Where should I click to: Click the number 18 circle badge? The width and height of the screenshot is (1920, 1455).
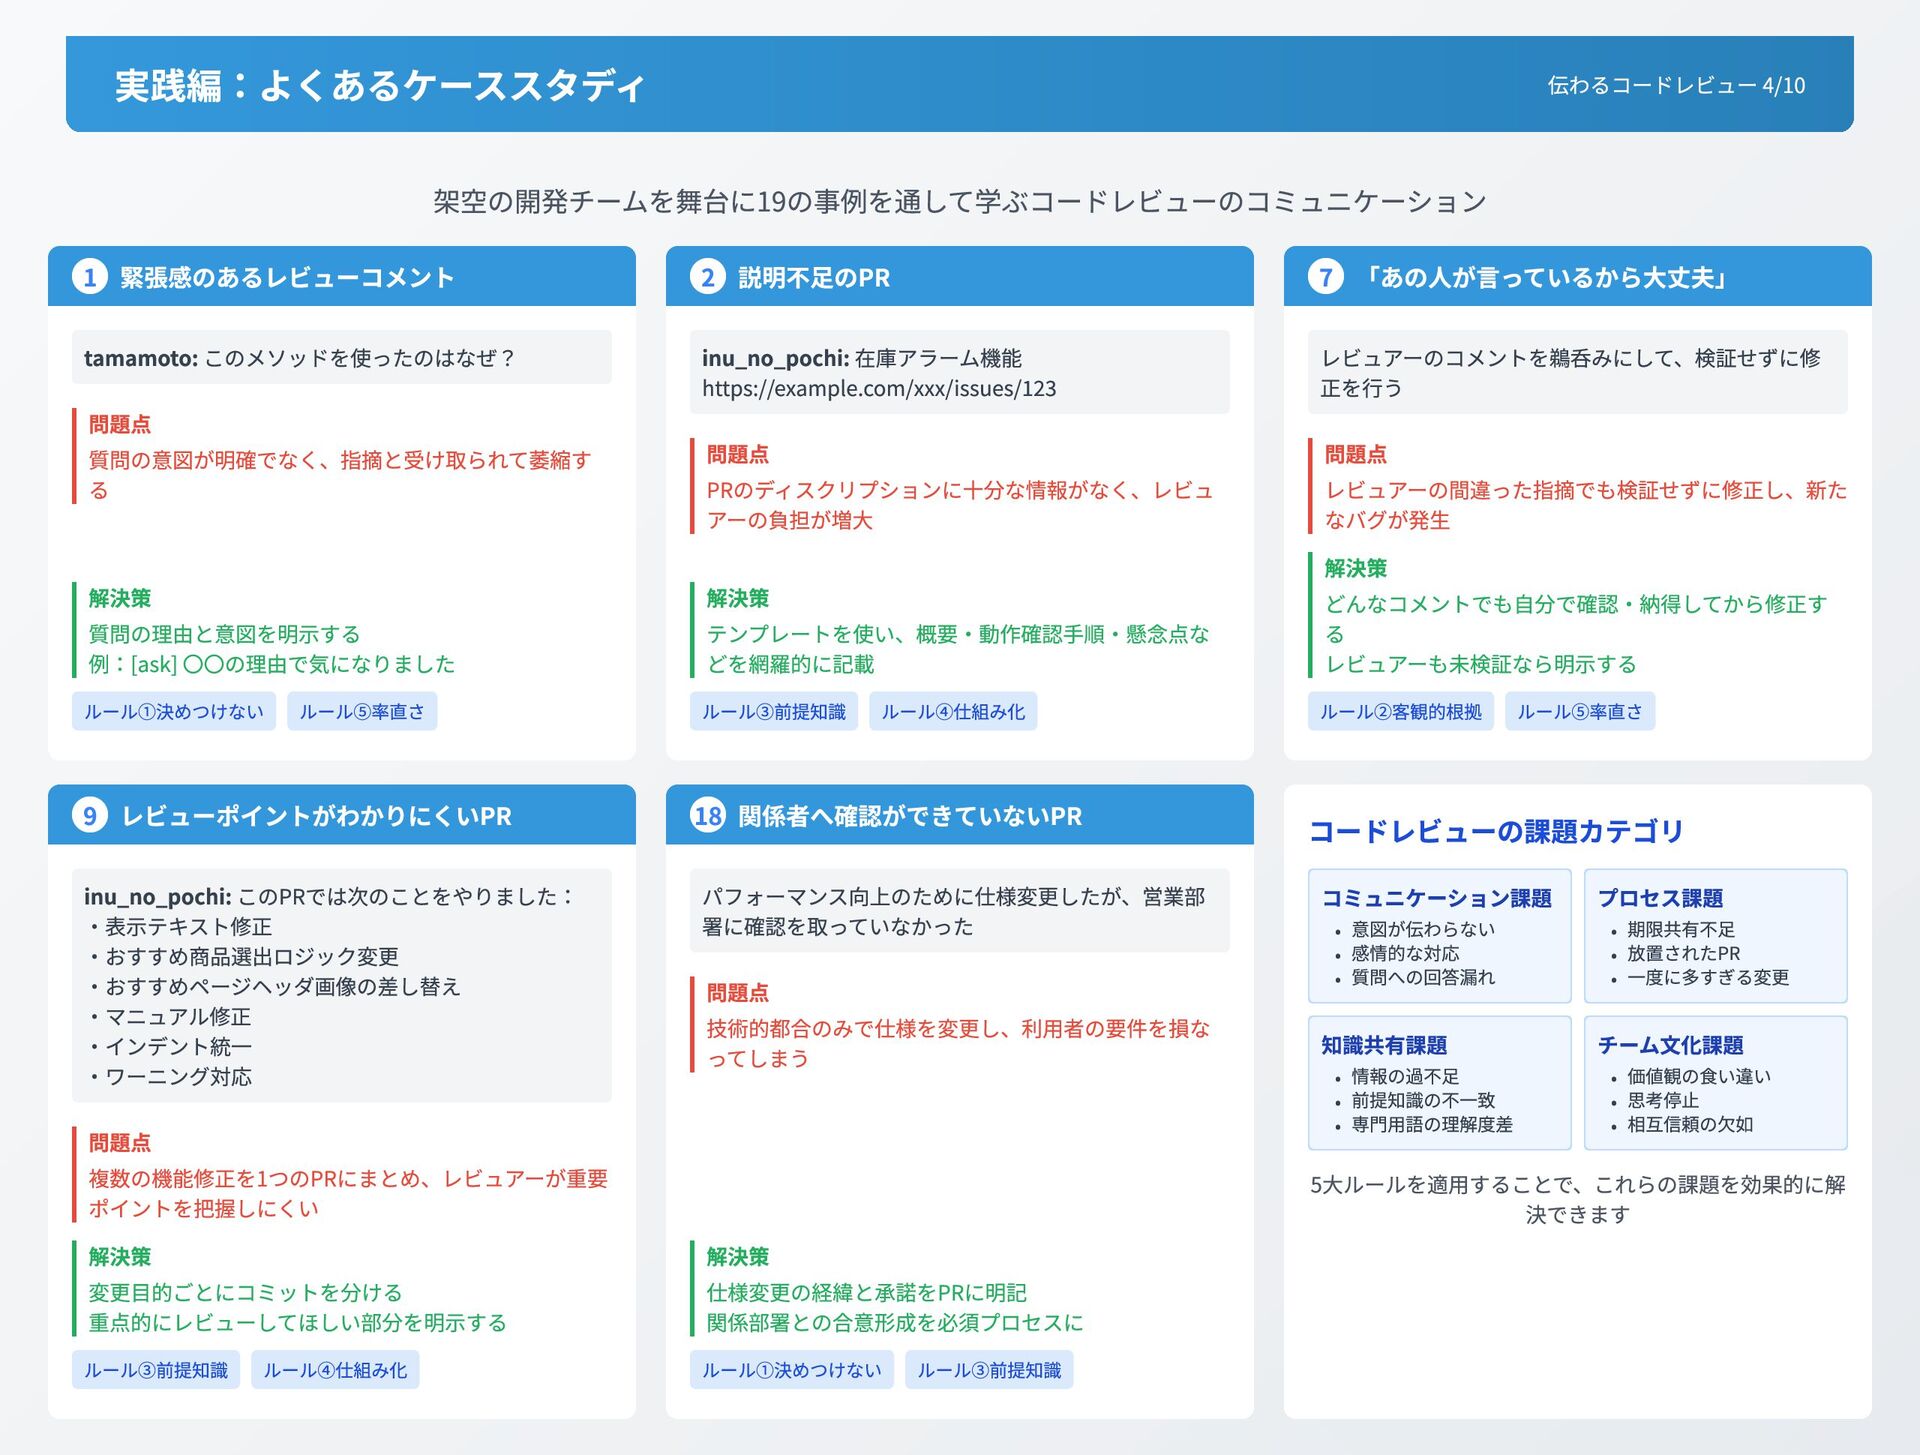(x=708, y=815)
